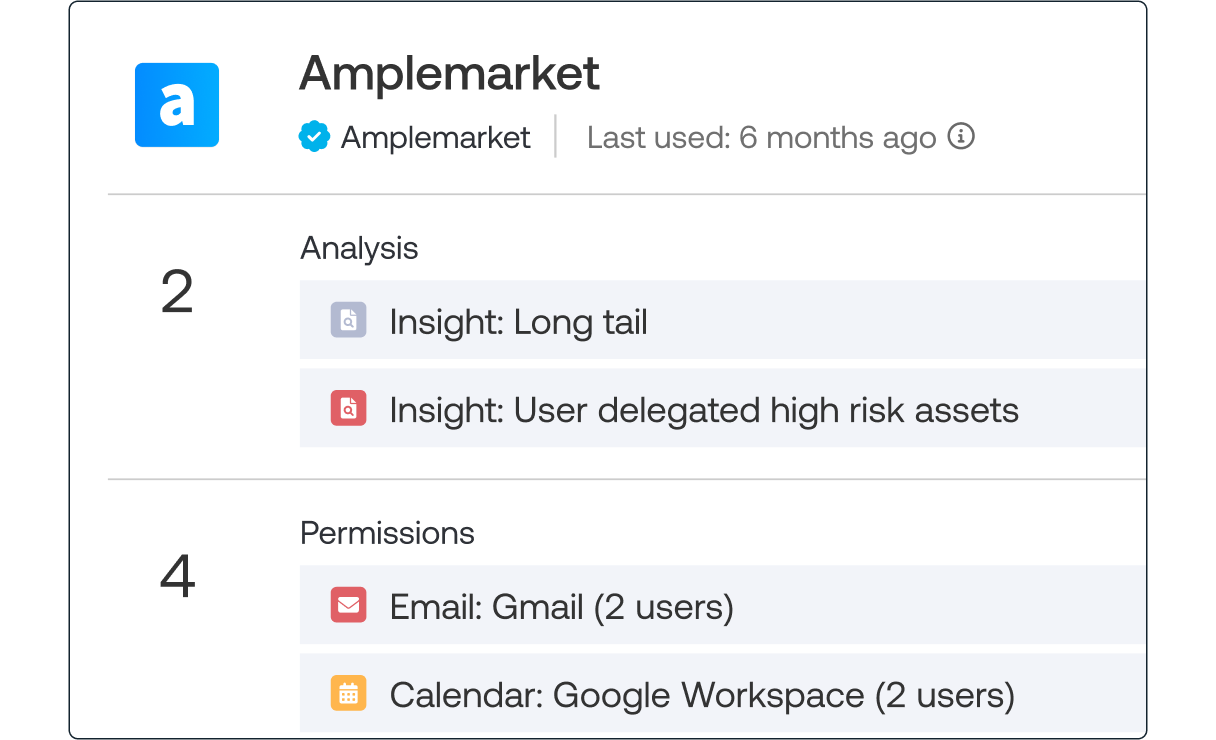The image size is (1216, 740).
Task: Click the blue verified badge icon
Action: pyautogui.click(x=314, y=137)
